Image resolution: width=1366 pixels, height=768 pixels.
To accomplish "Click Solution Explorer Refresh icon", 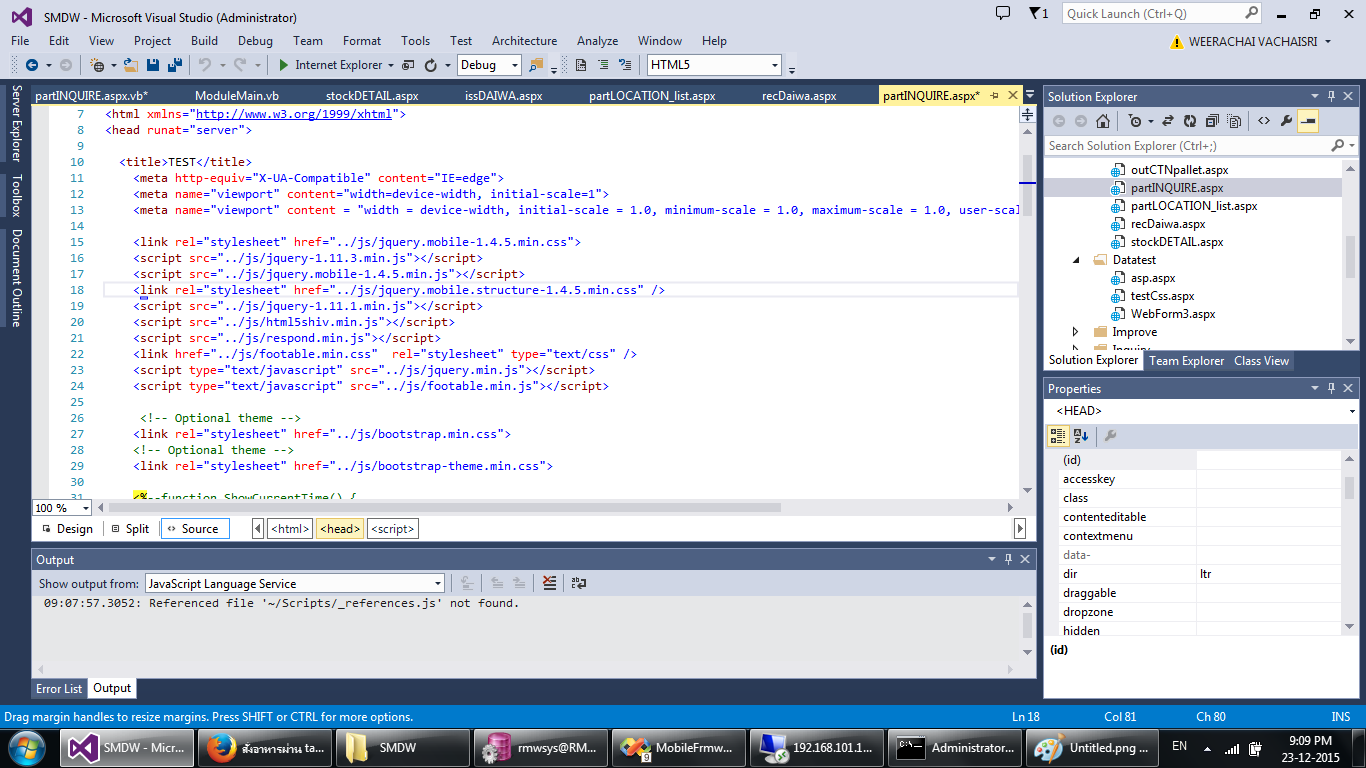I will click(1190, 121).
